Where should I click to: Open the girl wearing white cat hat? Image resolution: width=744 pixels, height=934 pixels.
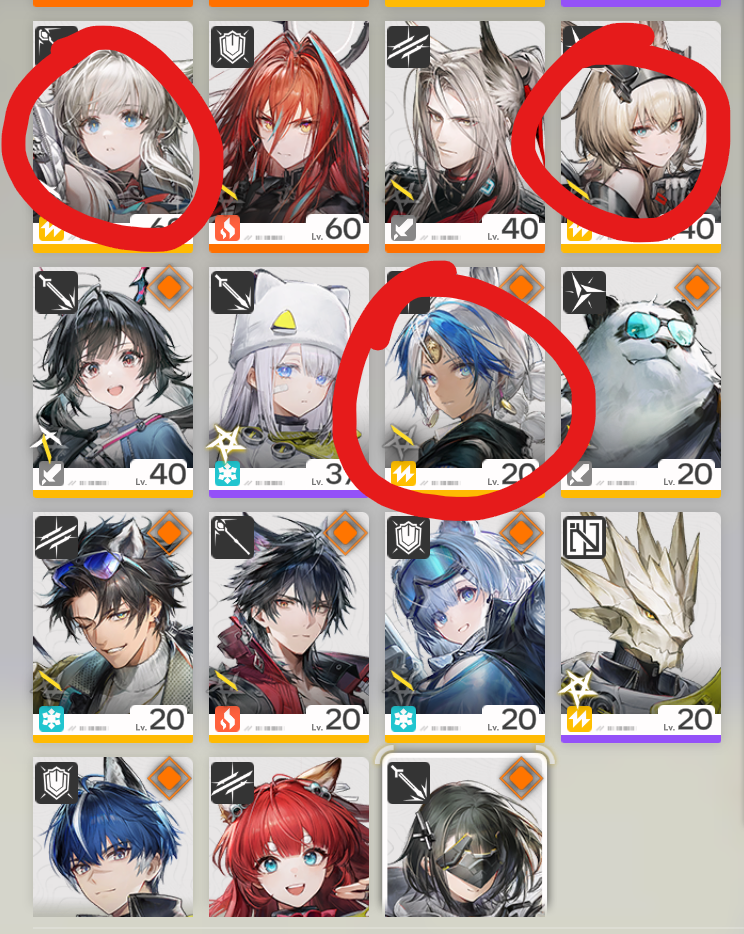(289, 382)
